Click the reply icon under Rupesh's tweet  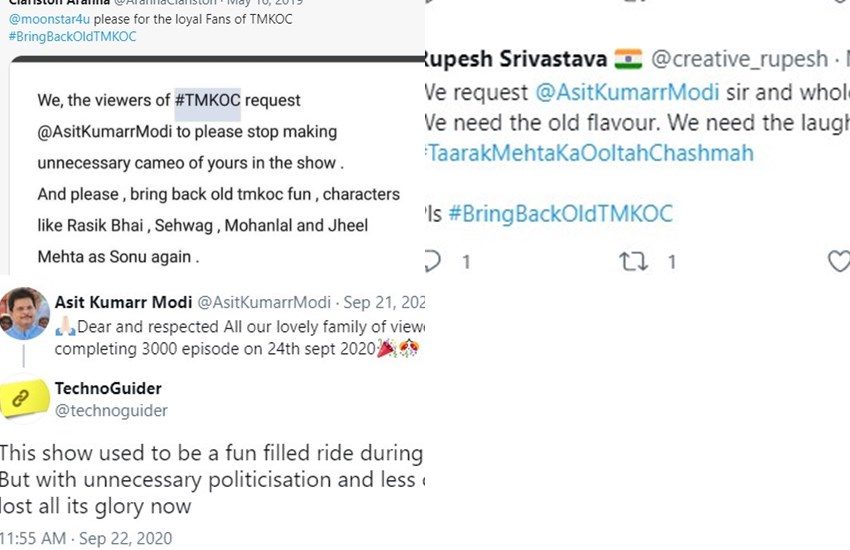pos(433,261)
